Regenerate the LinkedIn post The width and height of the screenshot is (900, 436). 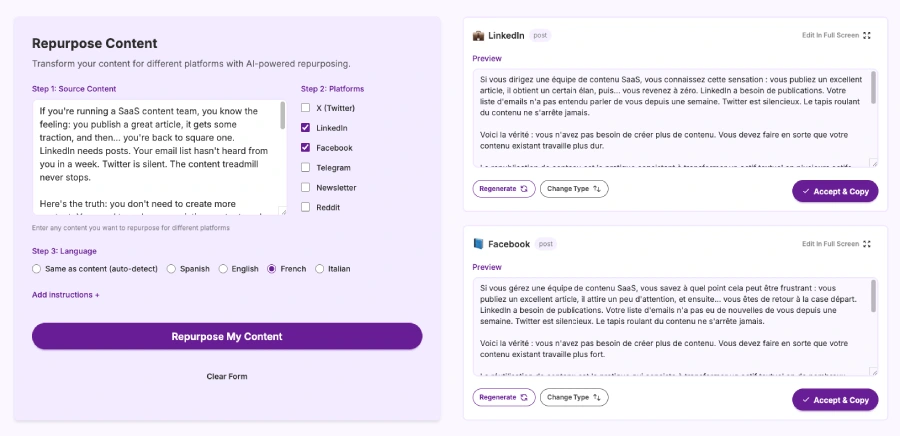[x=504, y=188]
